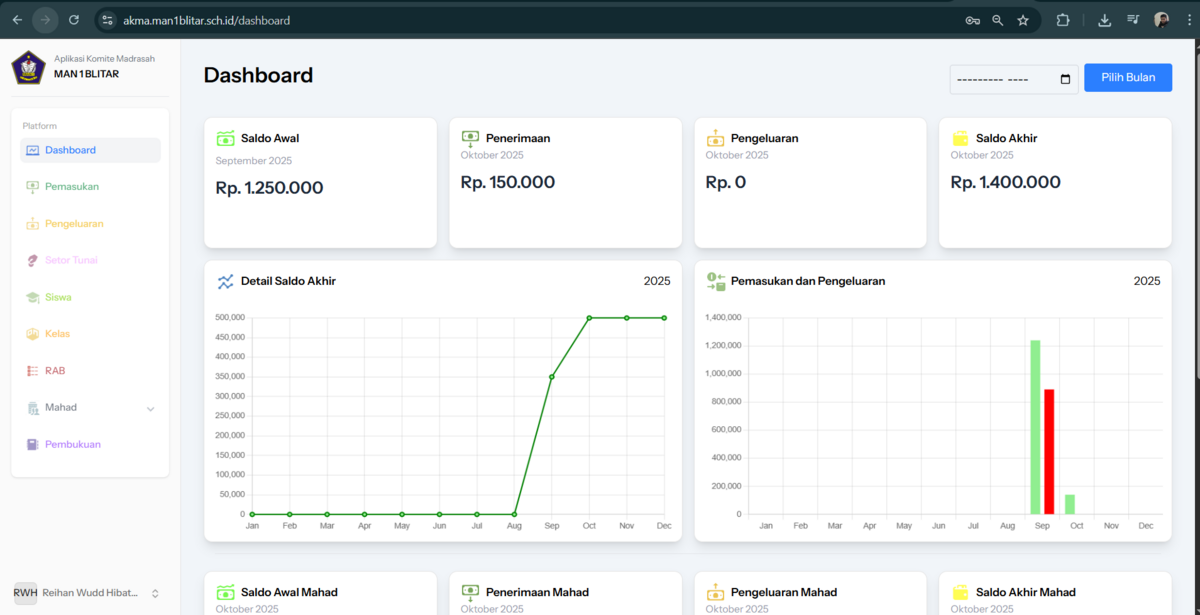Image resolution: width=1200 pixels, height=615 pixels.
Task: Click the Pengeluaran sidebar icon
Action: (x=32, y=224)
